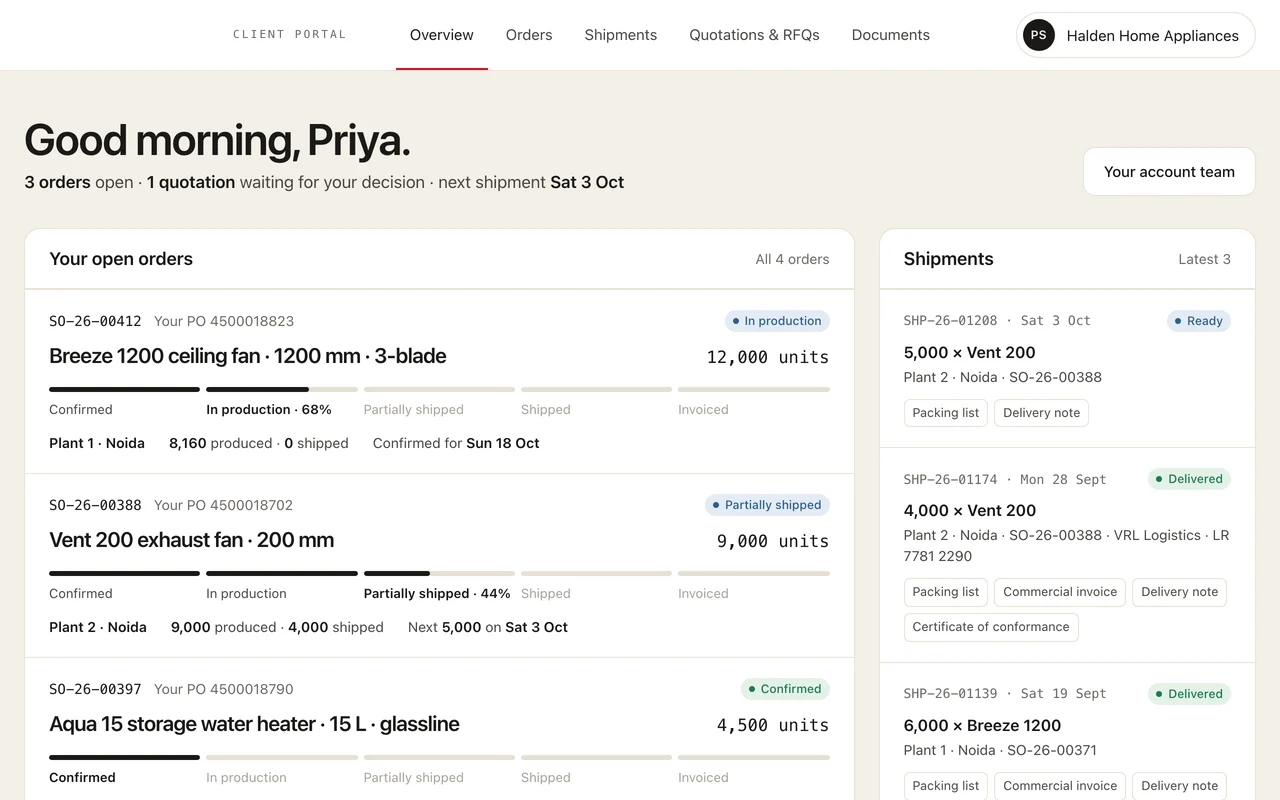Click Your PO 4500018790 text
Screen dimensions: 1280x800
pos(224,689)
